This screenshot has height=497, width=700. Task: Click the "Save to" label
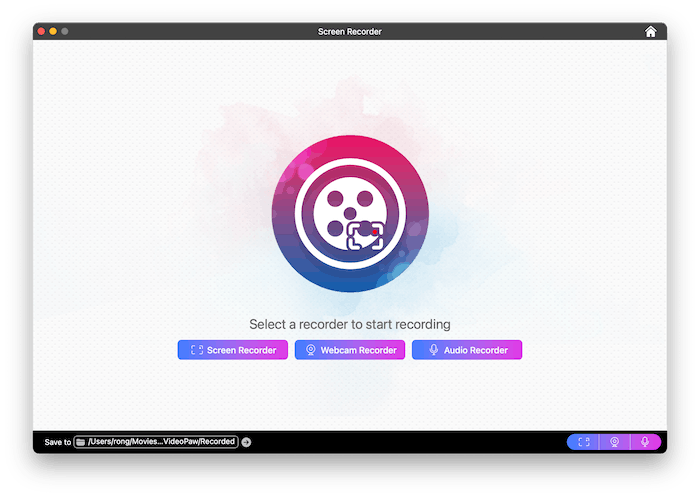pyautogui.click(x=58, y=442)
